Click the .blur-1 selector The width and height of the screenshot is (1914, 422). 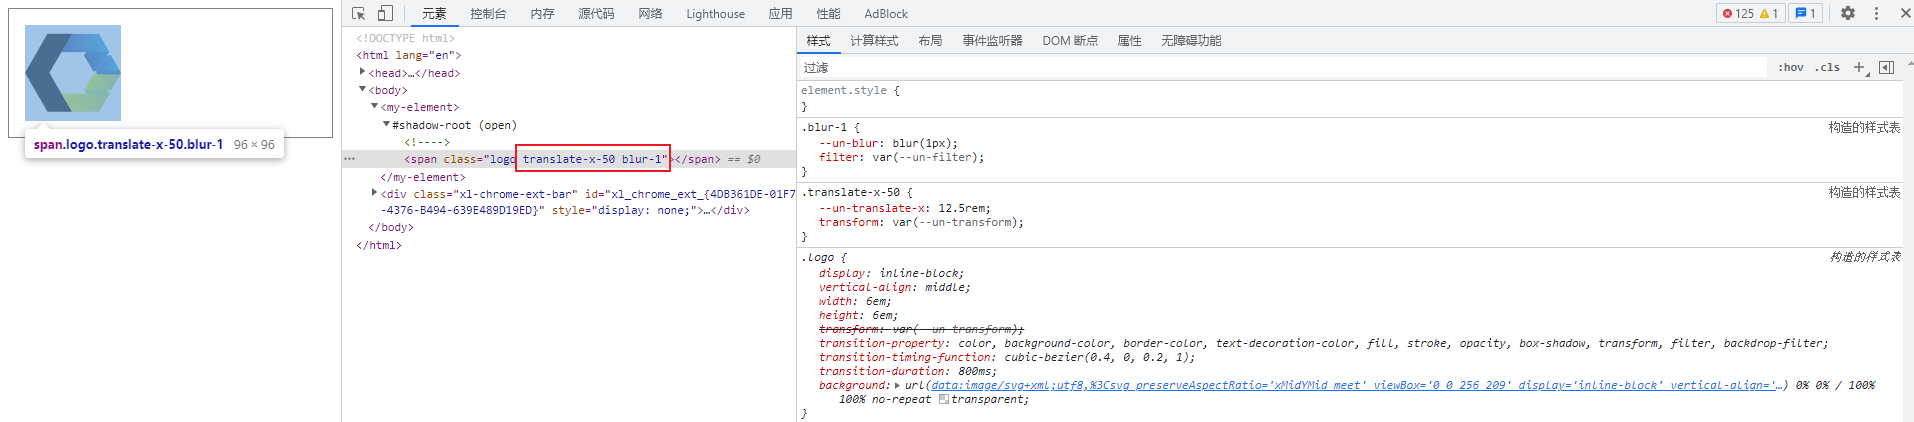tap(824, 127)
